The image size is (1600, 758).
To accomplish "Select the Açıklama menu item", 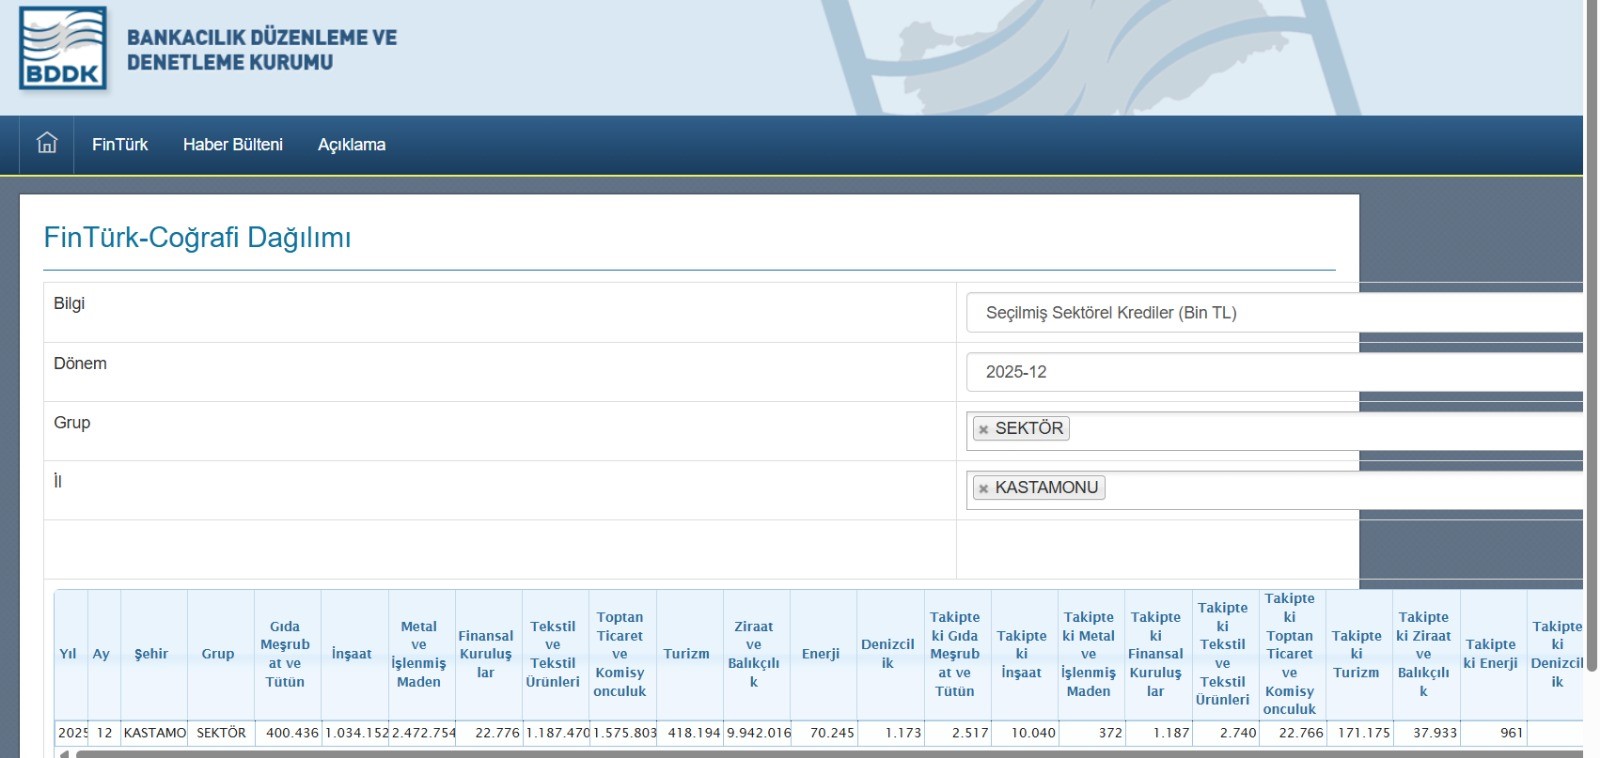I will (351, 145).
